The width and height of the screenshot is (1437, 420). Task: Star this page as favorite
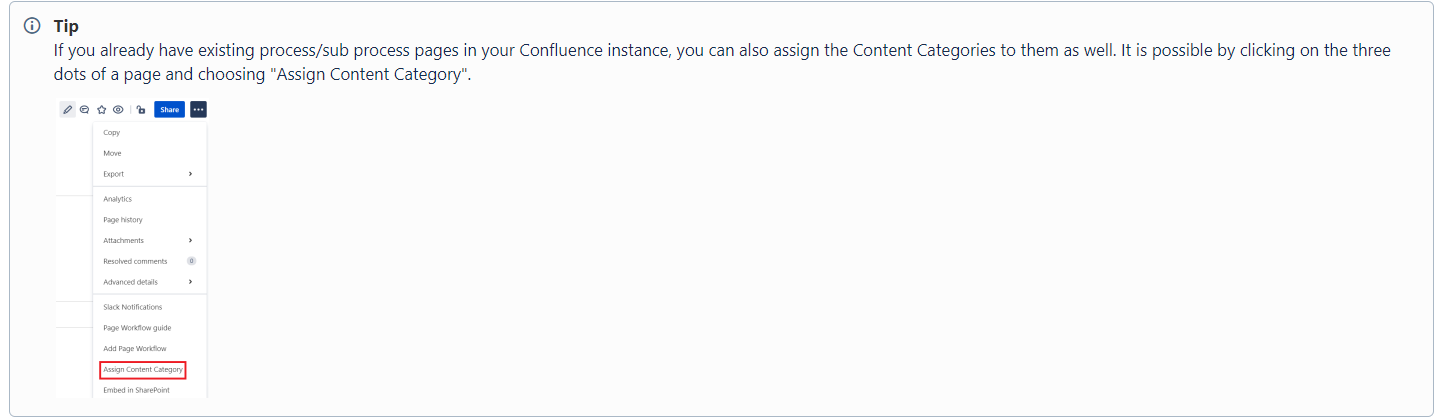point(101,110)
